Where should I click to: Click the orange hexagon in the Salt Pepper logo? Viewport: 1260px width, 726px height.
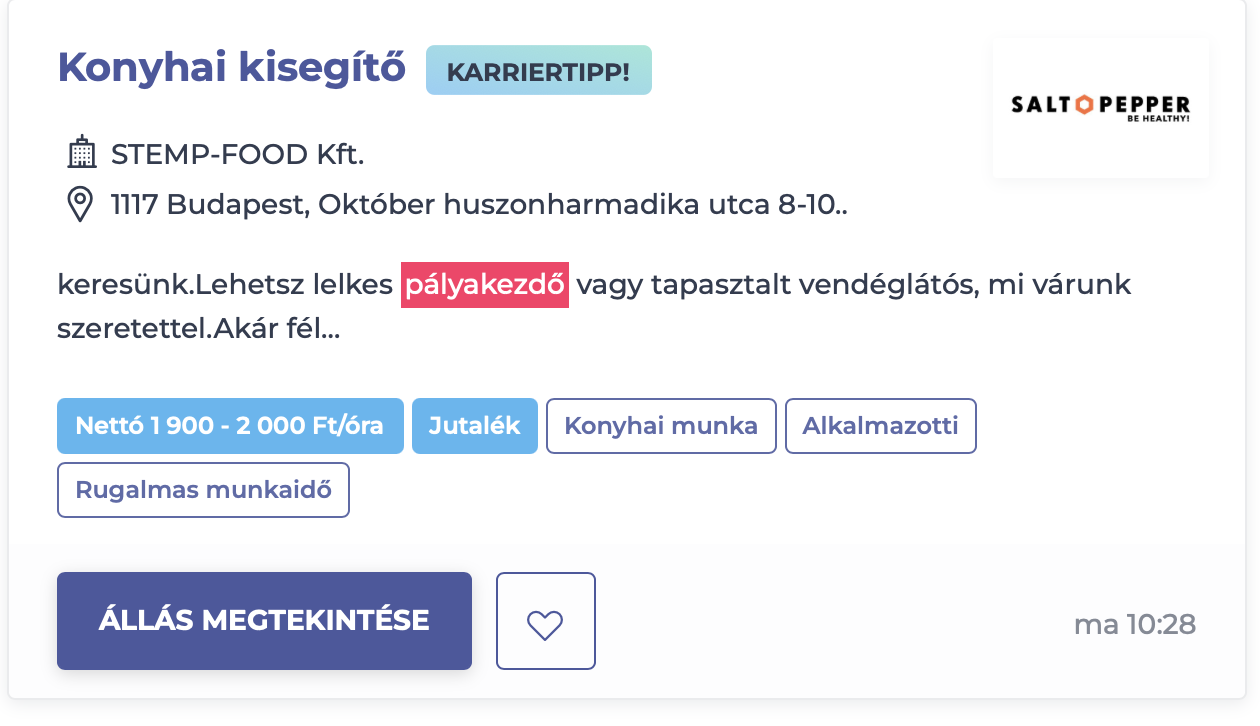[1084, 104]
